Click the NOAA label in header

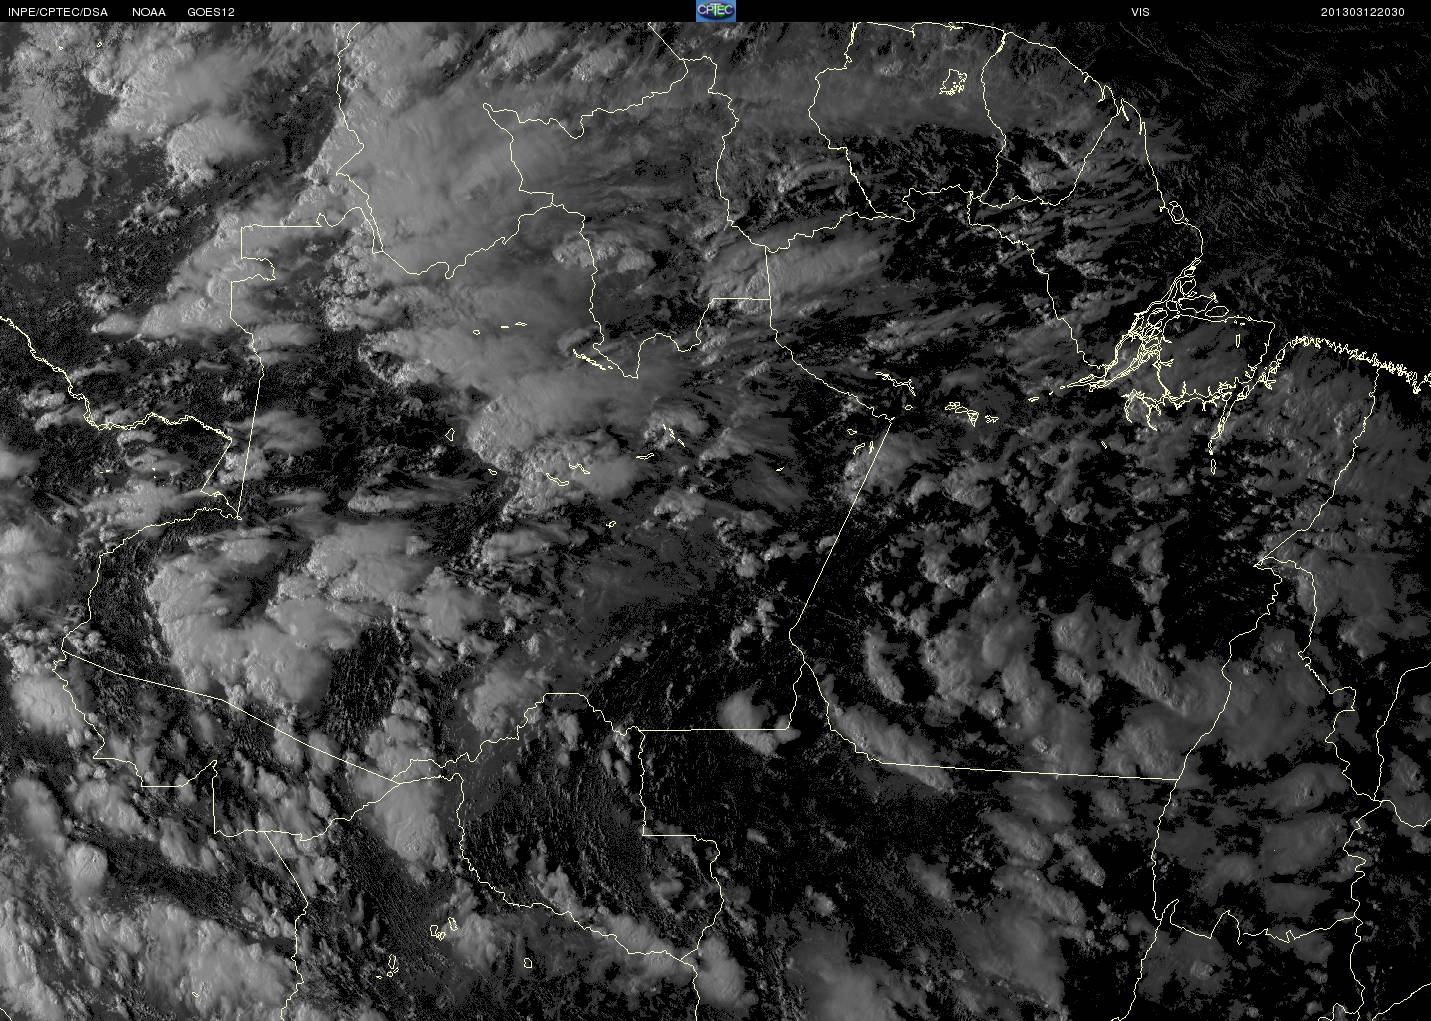click(149, 12)
